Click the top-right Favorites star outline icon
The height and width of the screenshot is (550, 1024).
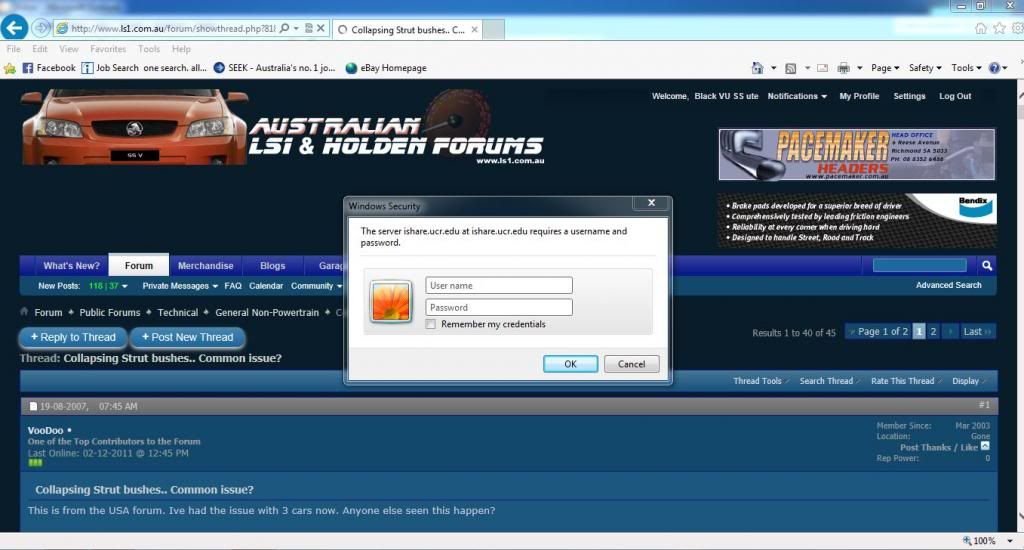tap(999, 28)
